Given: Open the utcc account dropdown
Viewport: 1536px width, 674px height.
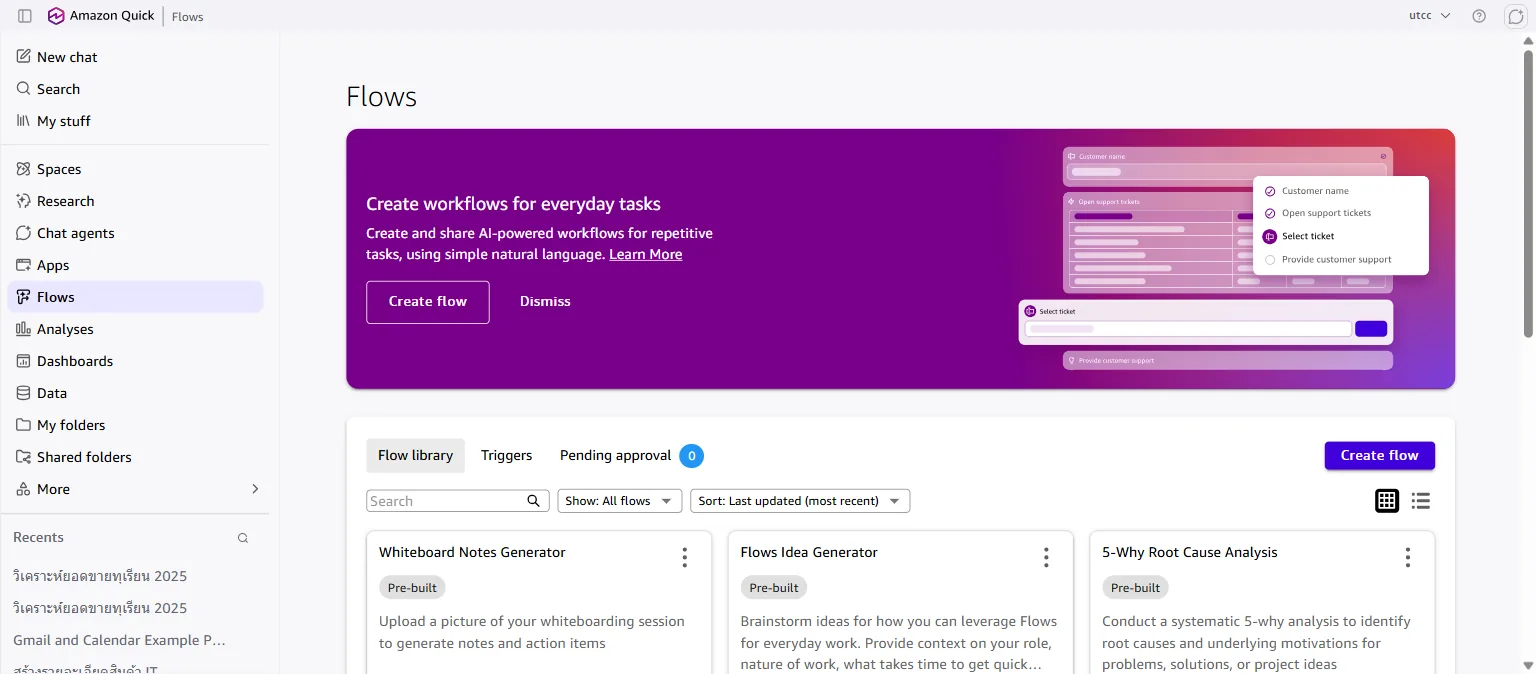Looking at the screenshot, I should click(1430, 16).
